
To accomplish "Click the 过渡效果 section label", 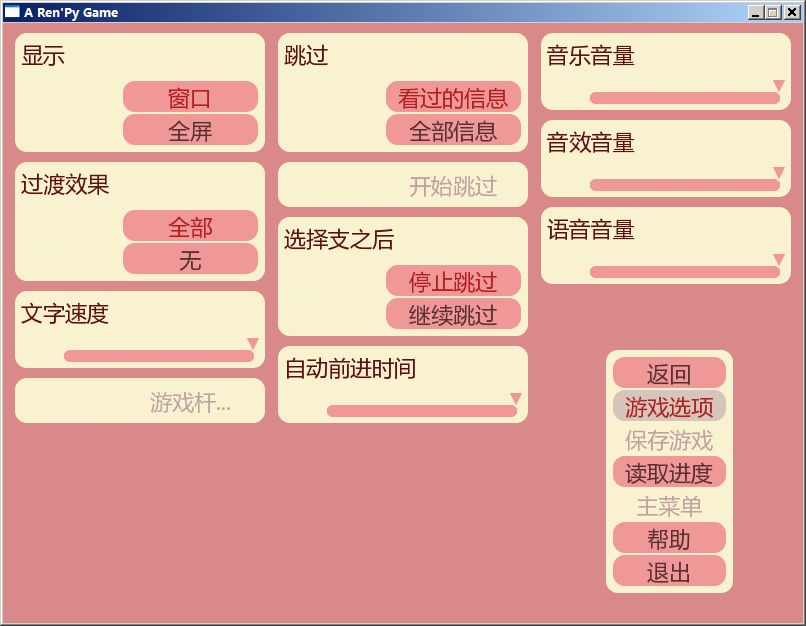I will click(x=65, y=185).
